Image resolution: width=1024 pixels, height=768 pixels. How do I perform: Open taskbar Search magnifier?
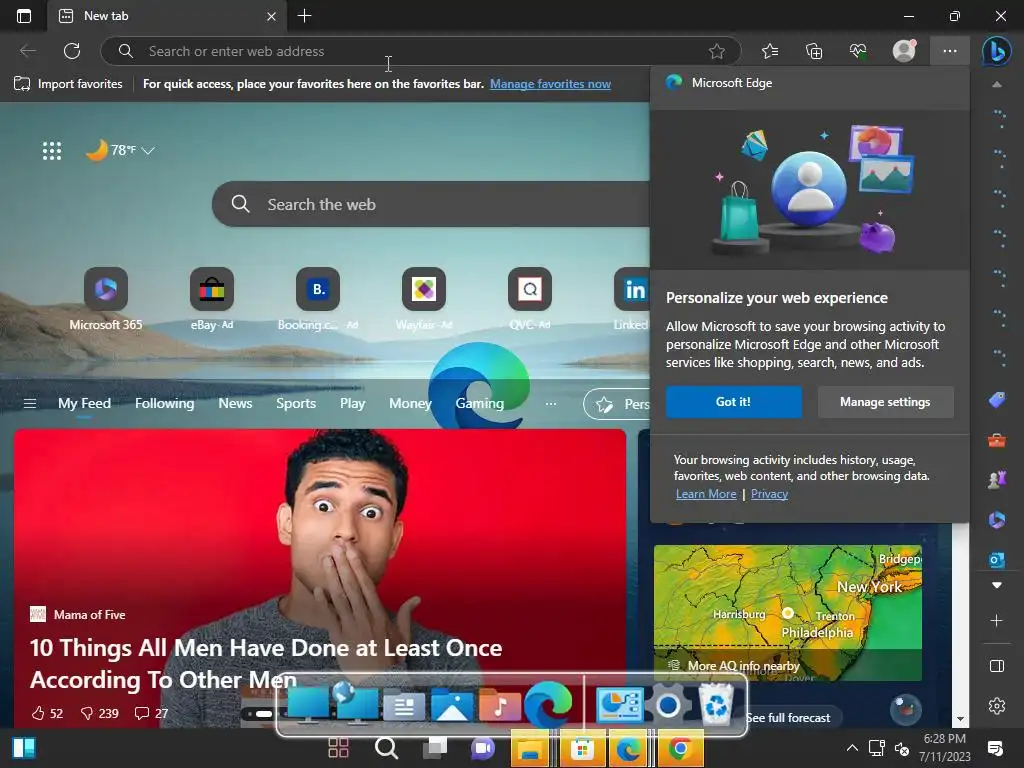386,748
